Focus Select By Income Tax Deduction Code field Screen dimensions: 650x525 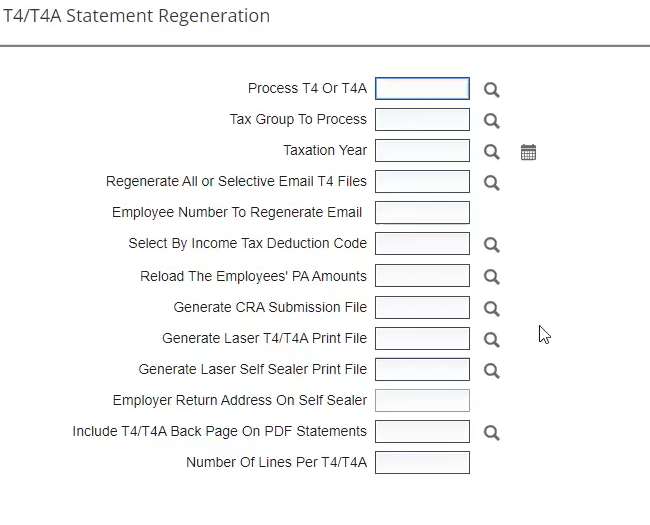tap(422, 244)
